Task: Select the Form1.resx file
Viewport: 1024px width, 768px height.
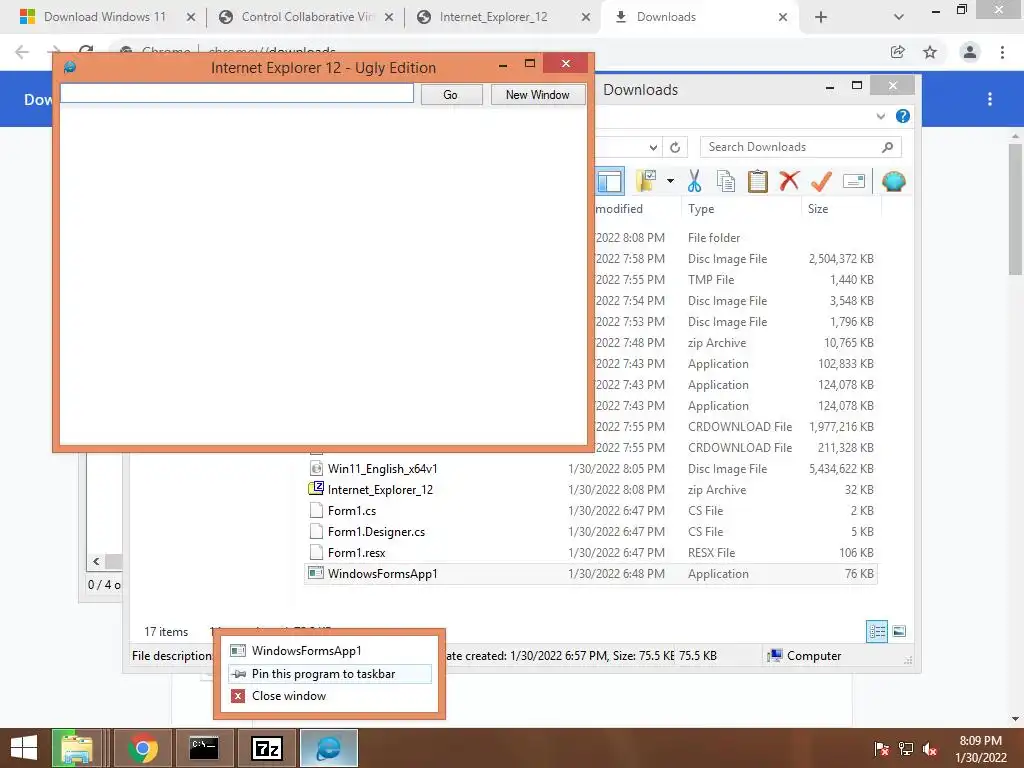Action: (591, 552)
